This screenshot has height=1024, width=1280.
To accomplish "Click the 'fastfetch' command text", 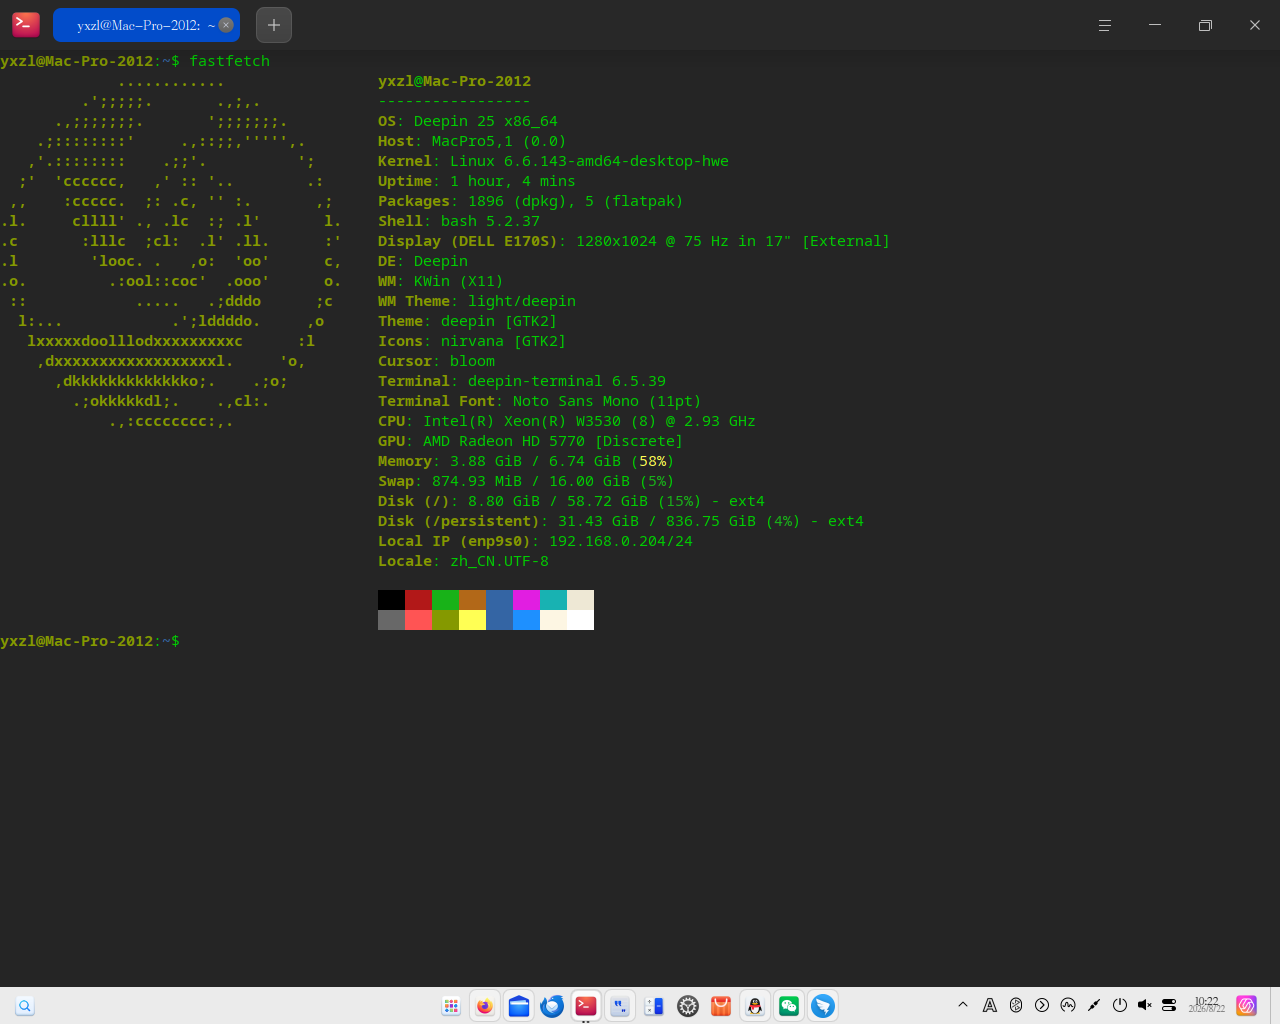I will [229, 61].
